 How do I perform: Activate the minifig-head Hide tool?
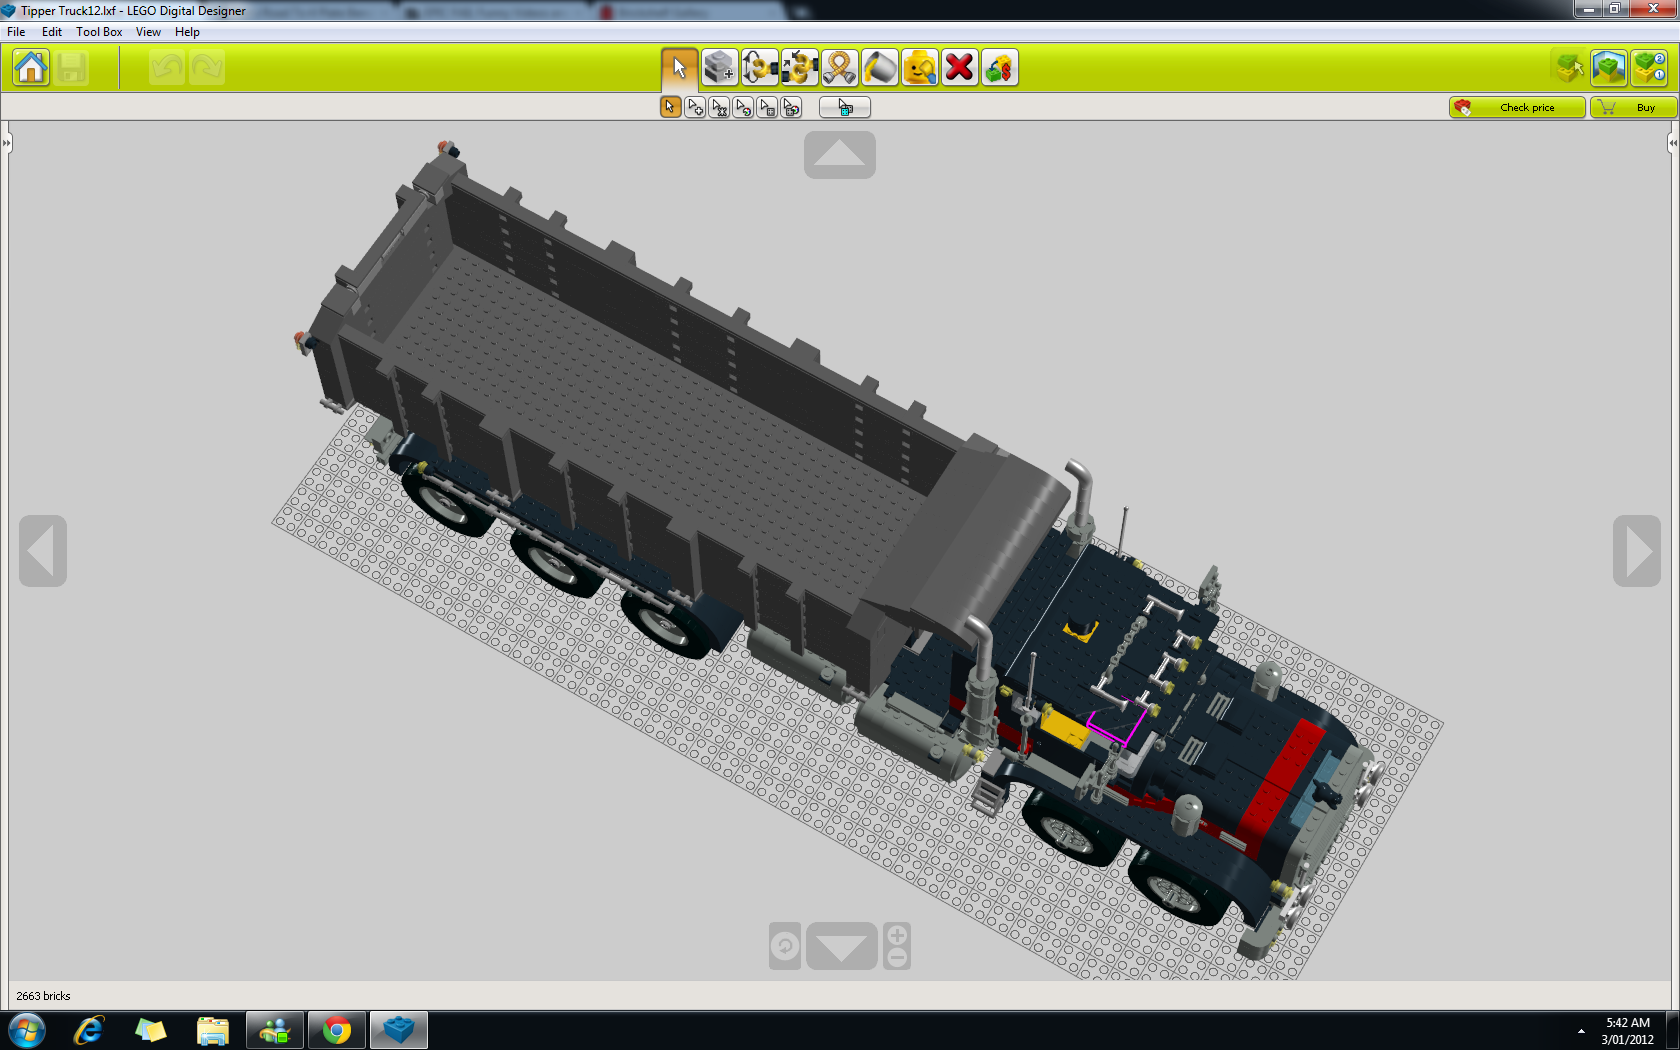[x=919, y=68]
